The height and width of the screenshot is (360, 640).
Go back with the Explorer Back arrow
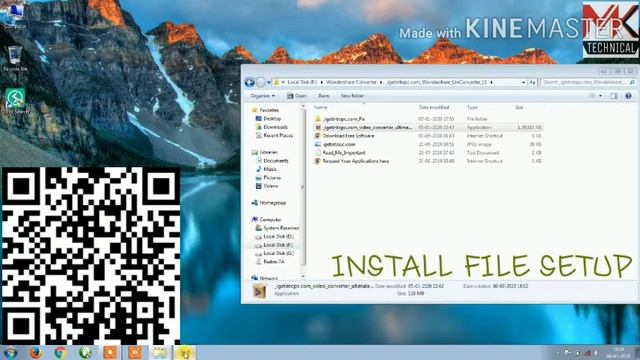pos(249,82)
